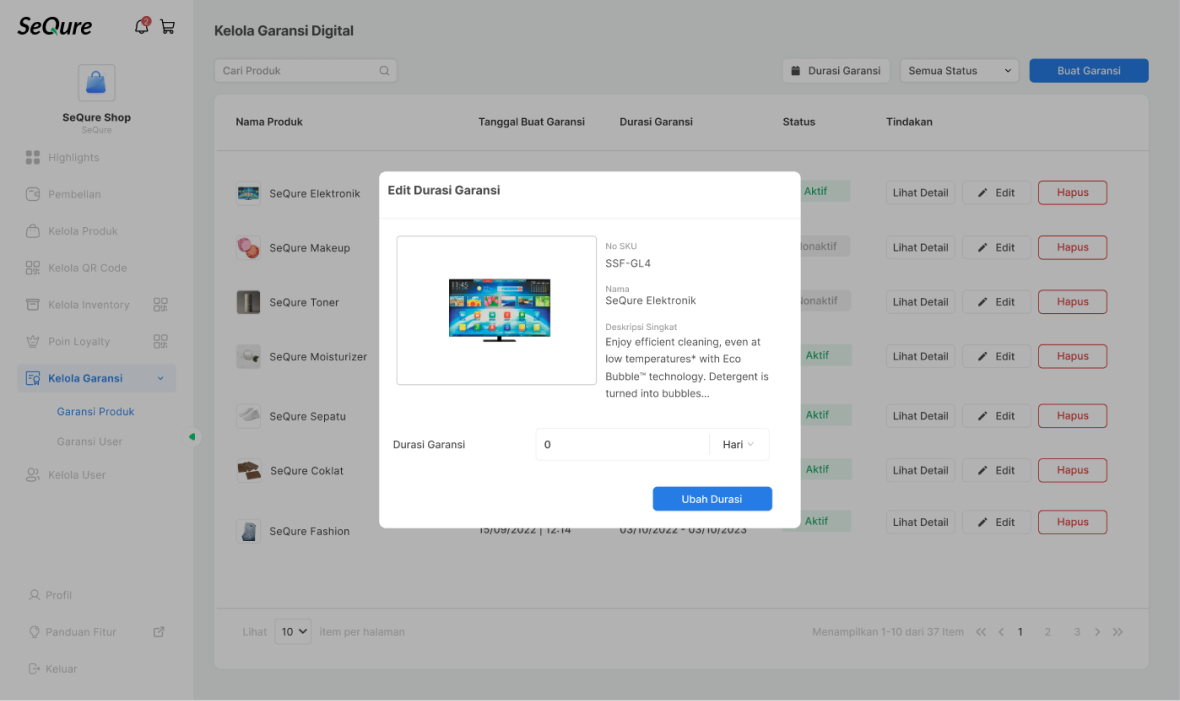Click Buat Garansi button

(x=1089, y=71)
